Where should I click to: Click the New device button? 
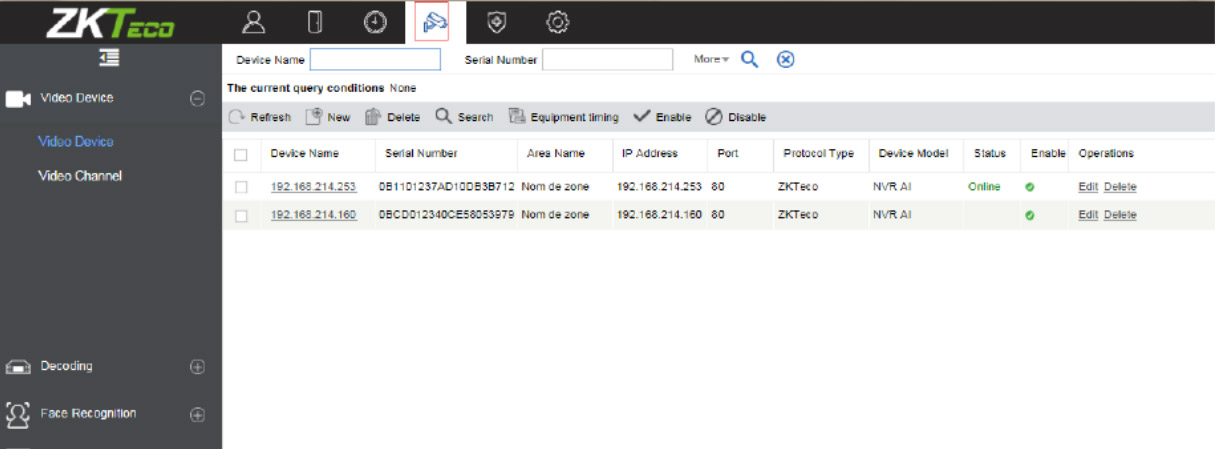[328, 117]
